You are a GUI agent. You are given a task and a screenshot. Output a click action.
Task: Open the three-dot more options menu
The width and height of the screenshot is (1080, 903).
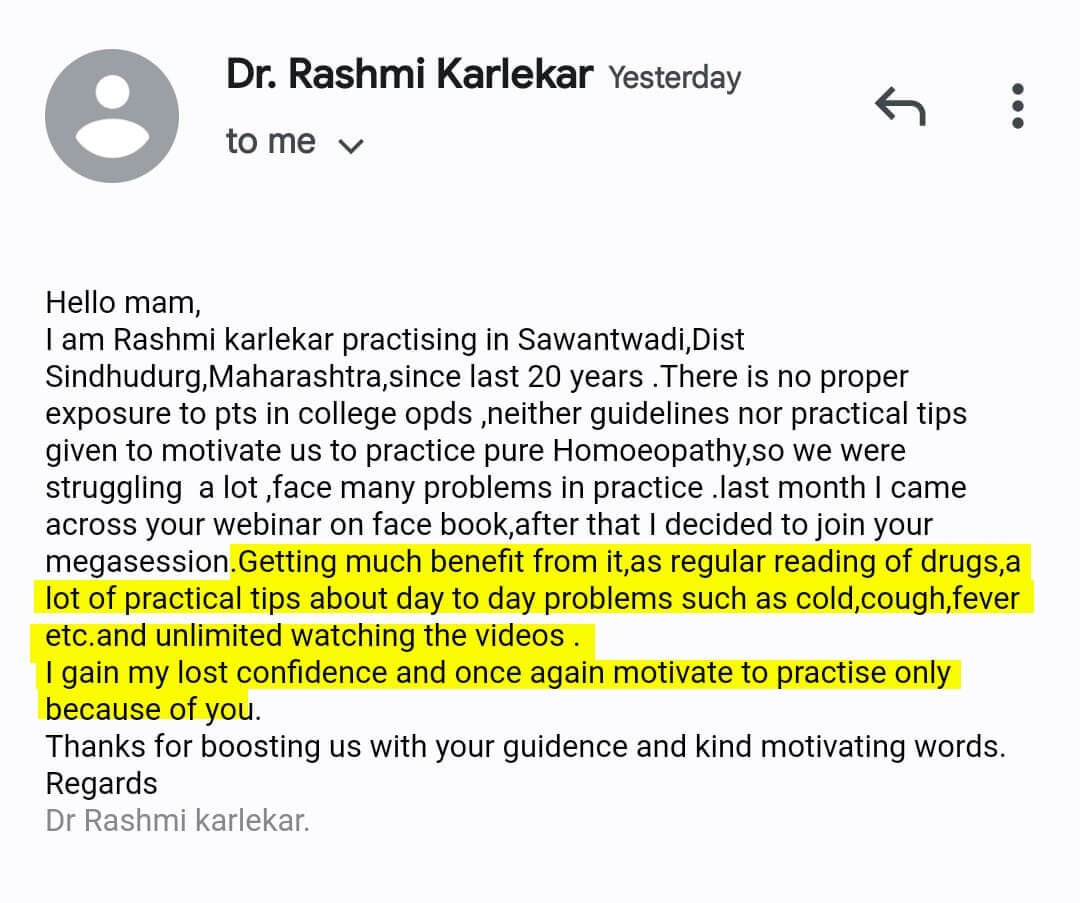pos(1017,106)
